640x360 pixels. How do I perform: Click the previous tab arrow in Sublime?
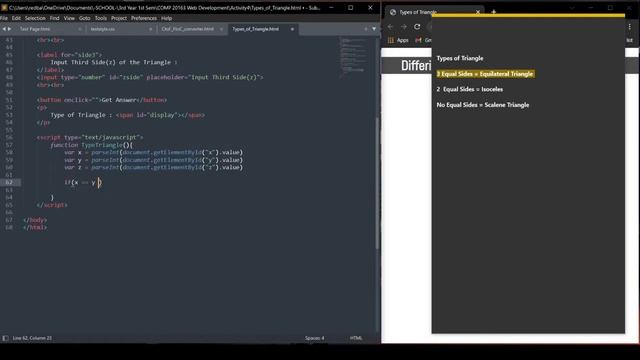click(x=4, y=29)
